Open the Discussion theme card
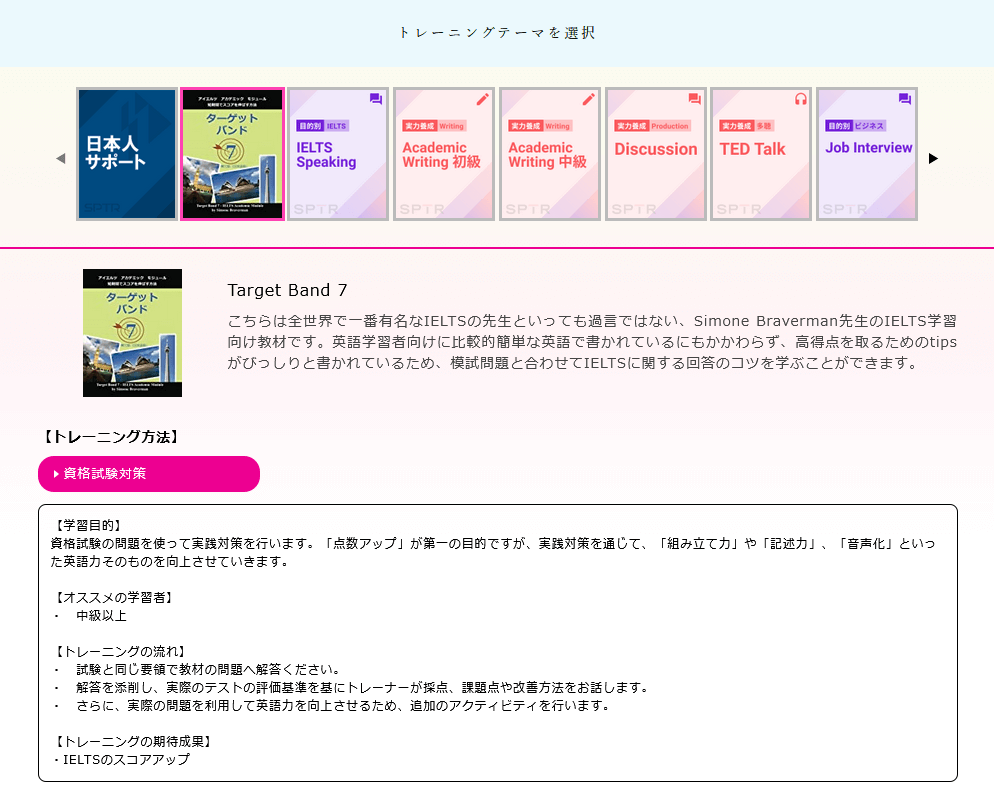Screen dimensions: 994x797 click(655, 154)
